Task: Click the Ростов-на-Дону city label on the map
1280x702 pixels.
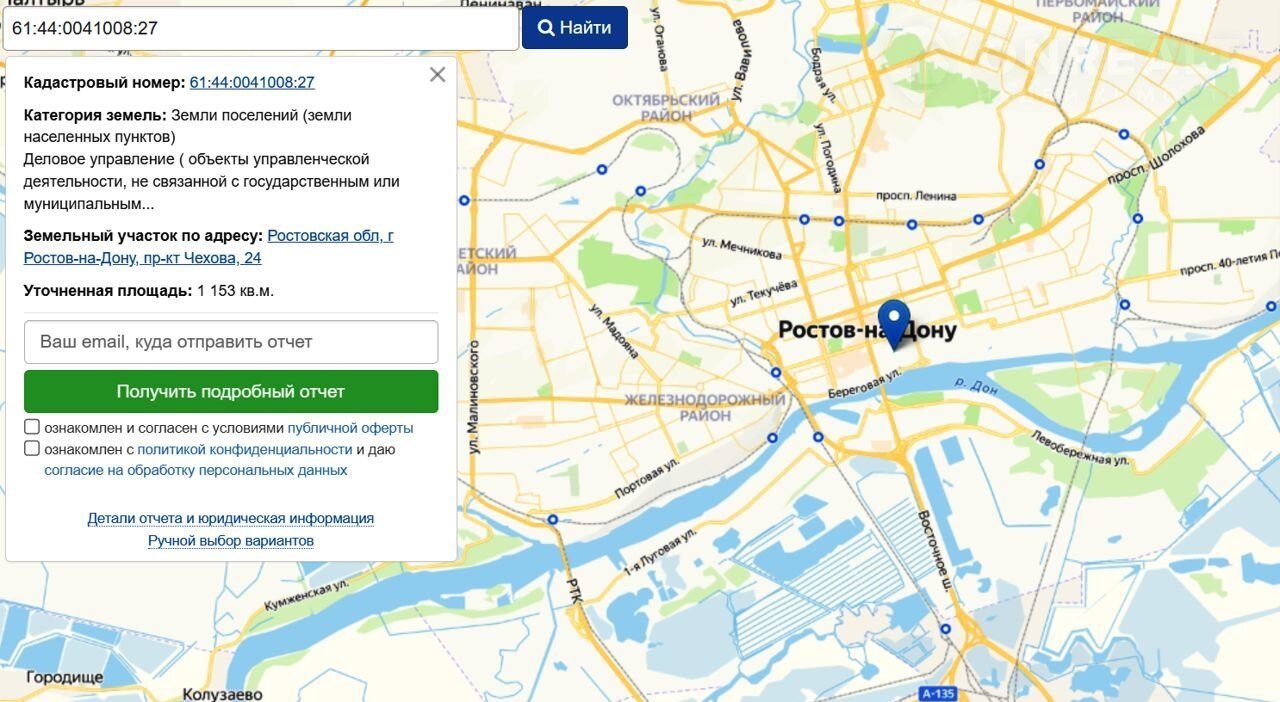Action: pyautogui.click(x=867, y=331)
